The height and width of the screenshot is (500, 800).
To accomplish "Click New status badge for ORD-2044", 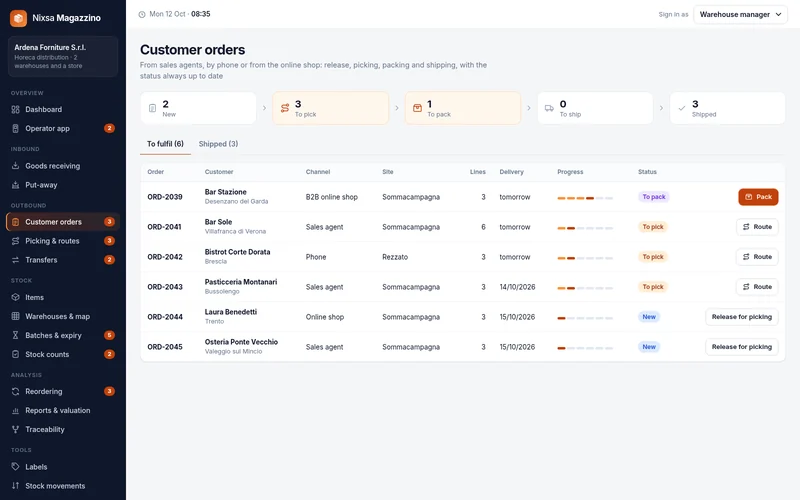I will tap(649, 317).
